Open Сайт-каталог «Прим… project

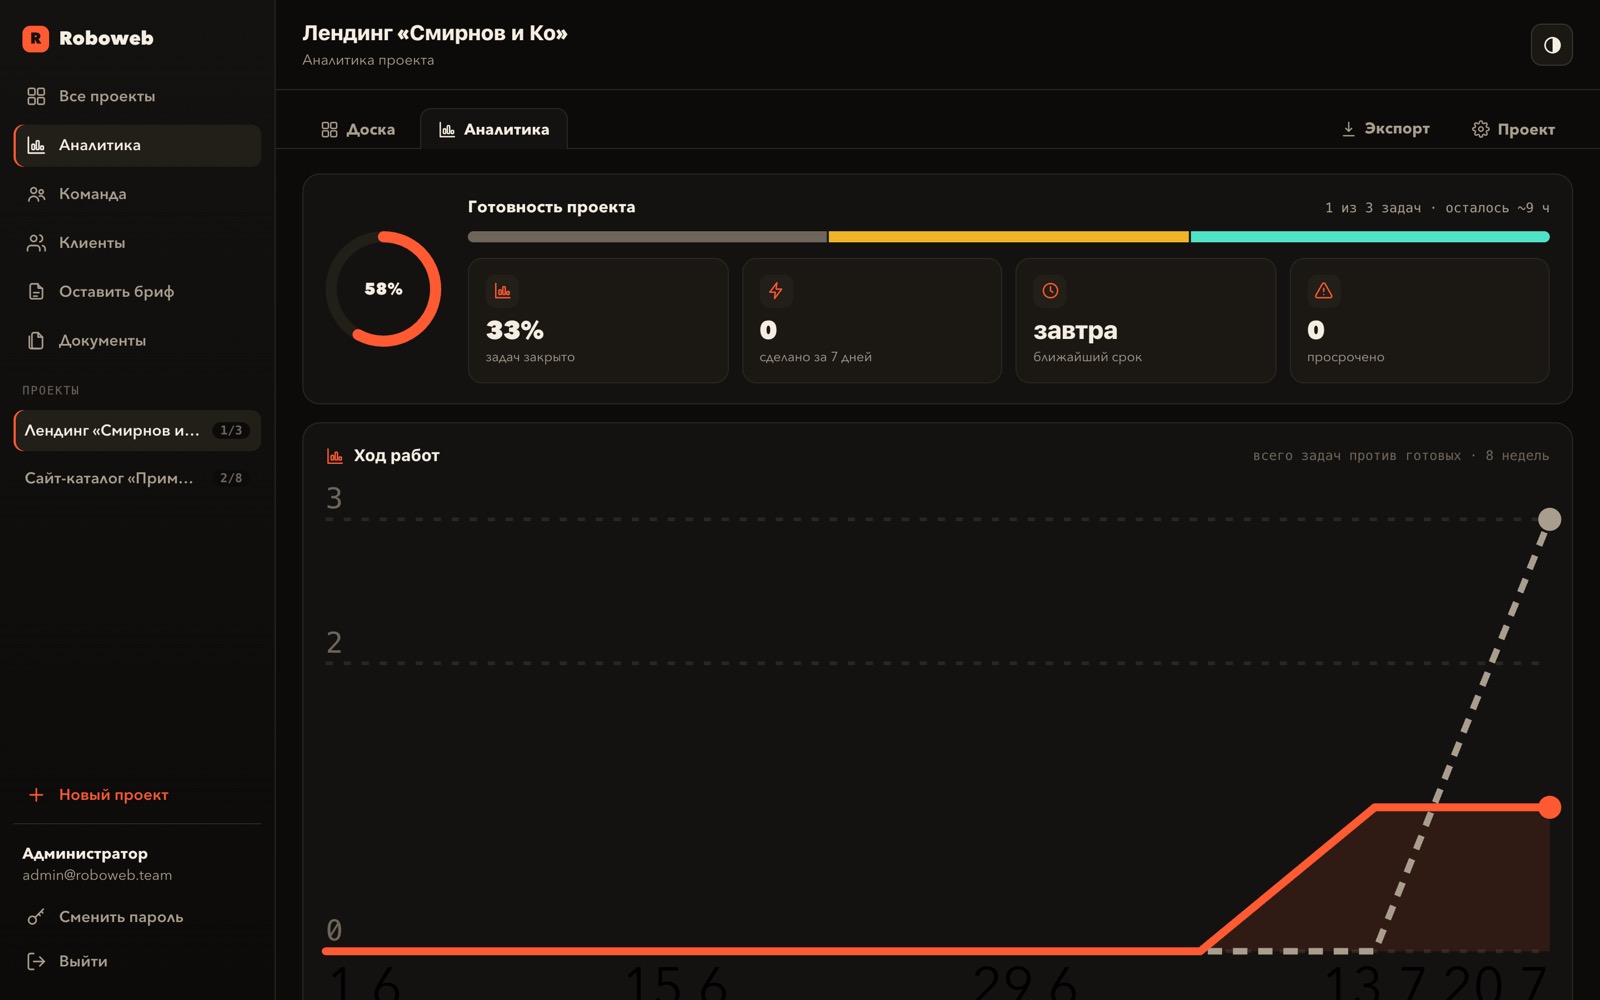tap(138, 478)
